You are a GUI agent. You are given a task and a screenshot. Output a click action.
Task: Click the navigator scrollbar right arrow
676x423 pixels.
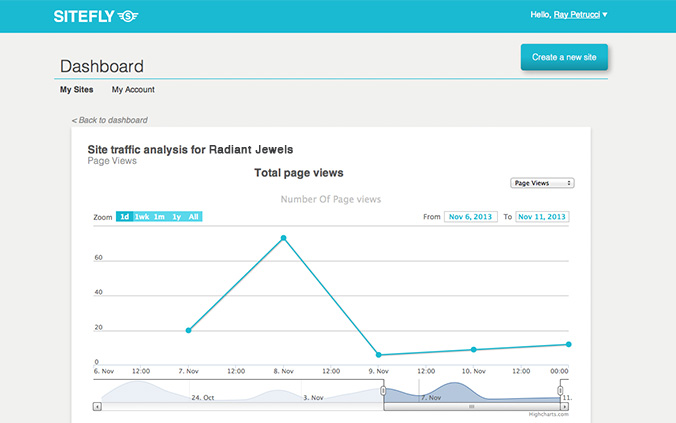coord(564,407)
